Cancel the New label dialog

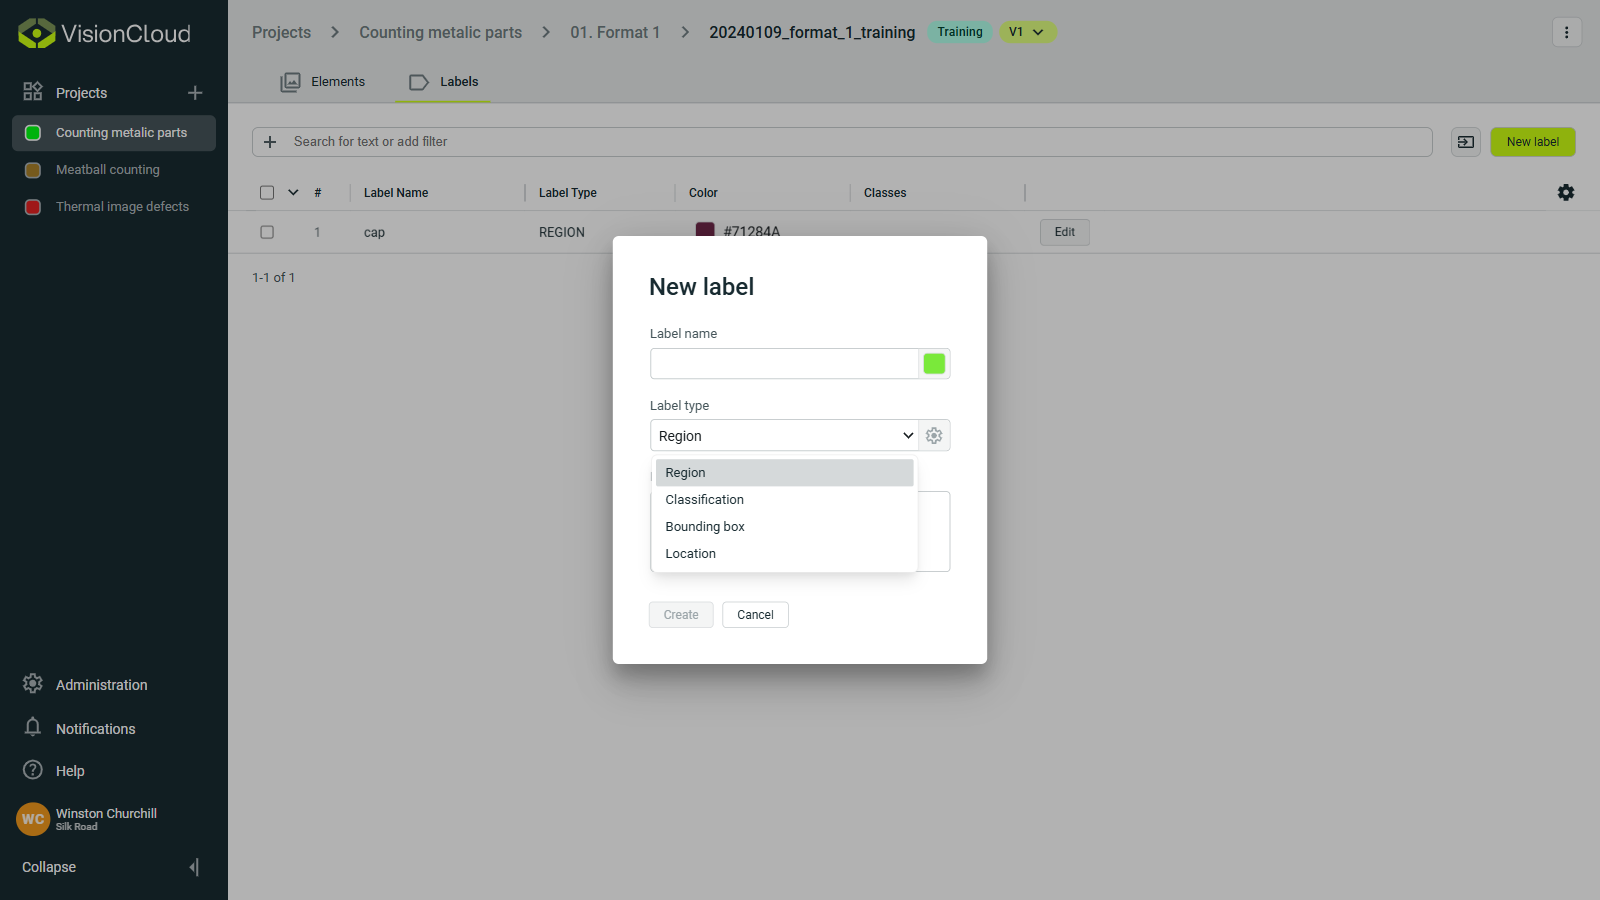pos(755,615)
